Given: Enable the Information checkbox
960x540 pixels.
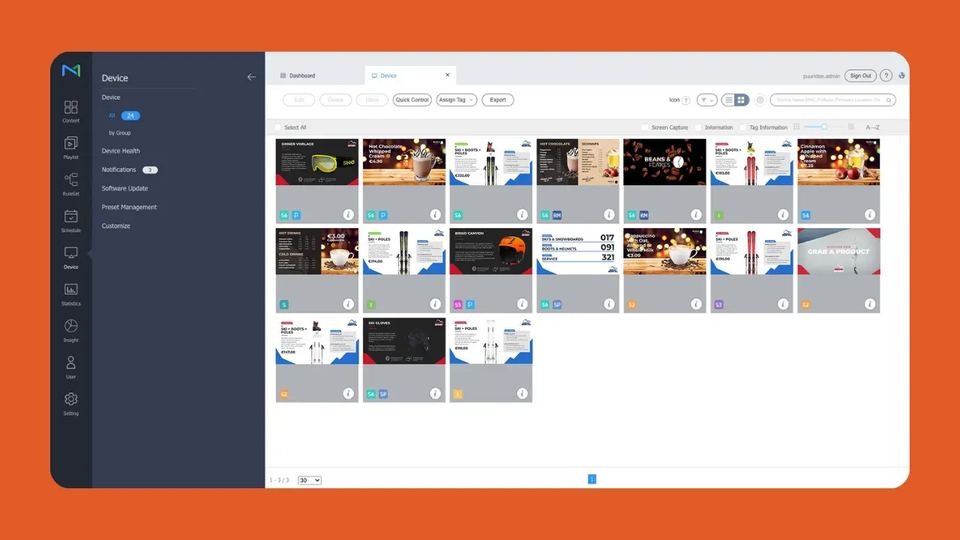Looking at the screenshot, I should pos(698,127).
